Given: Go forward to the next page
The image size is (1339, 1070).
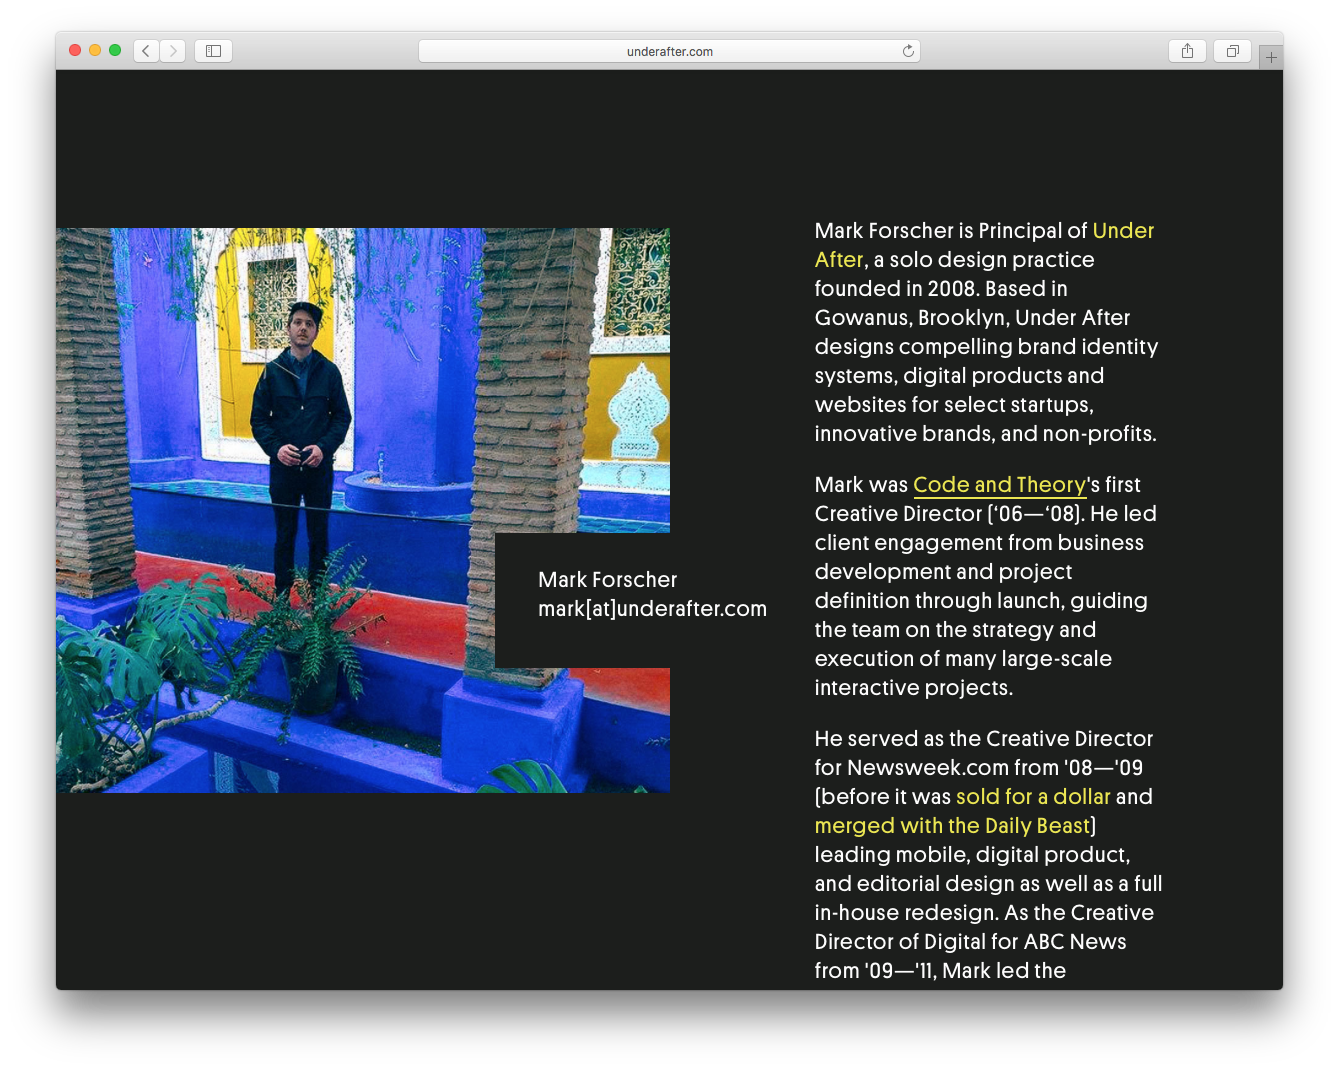Looking at the screenshot, I should (173, 51).
